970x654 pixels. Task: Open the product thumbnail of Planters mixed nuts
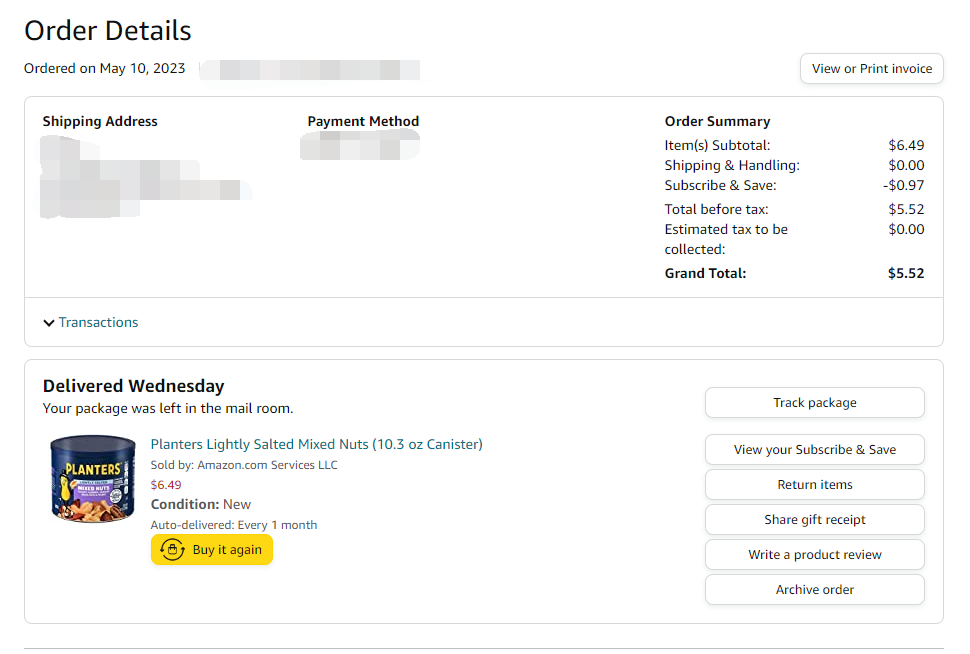pyautogui.click(x=92, y=479)
